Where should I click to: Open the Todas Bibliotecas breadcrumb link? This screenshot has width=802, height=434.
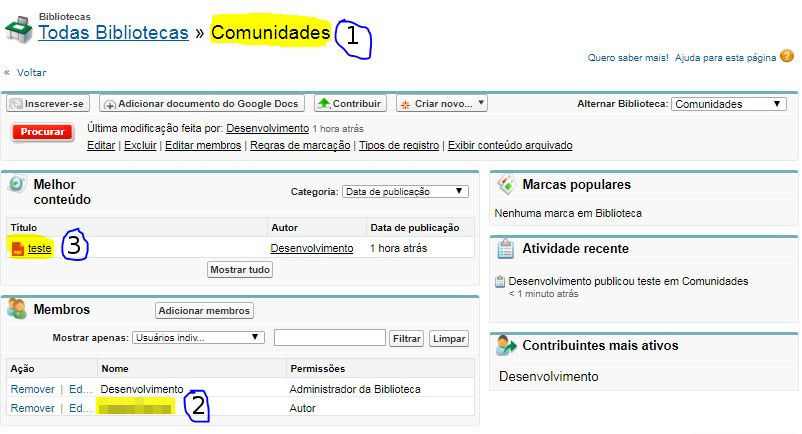pyautogui.click(x=114, y=33)
